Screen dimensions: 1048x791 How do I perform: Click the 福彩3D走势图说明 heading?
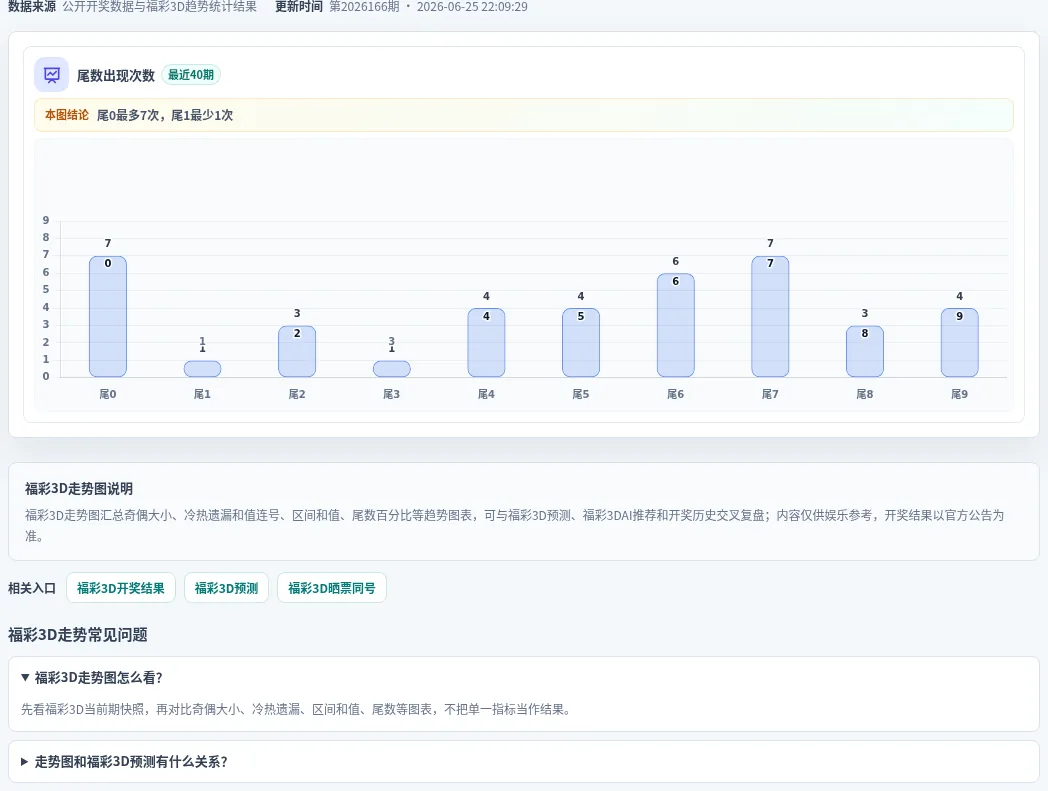pos(79,489)
